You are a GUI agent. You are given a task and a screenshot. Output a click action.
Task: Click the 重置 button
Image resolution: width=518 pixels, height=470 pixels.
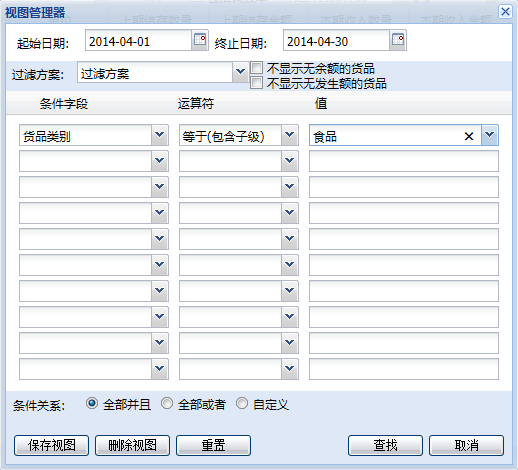point(213,445)
